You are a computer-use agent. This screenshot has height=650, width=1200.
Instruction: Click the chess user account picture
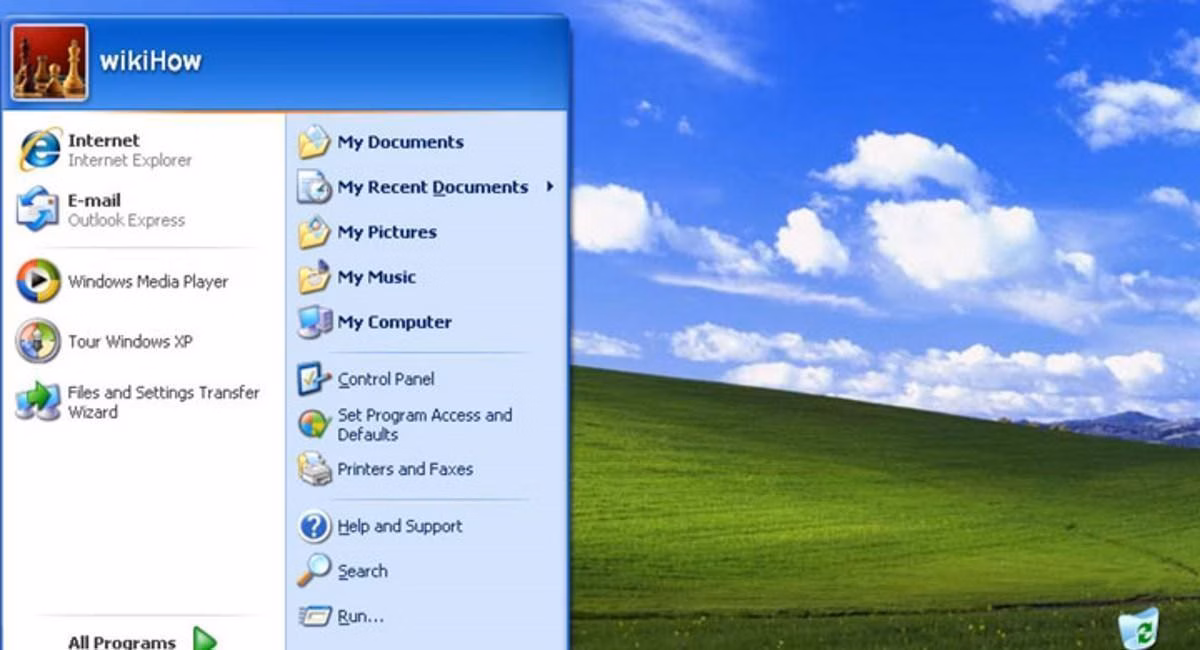coord(50,63)
